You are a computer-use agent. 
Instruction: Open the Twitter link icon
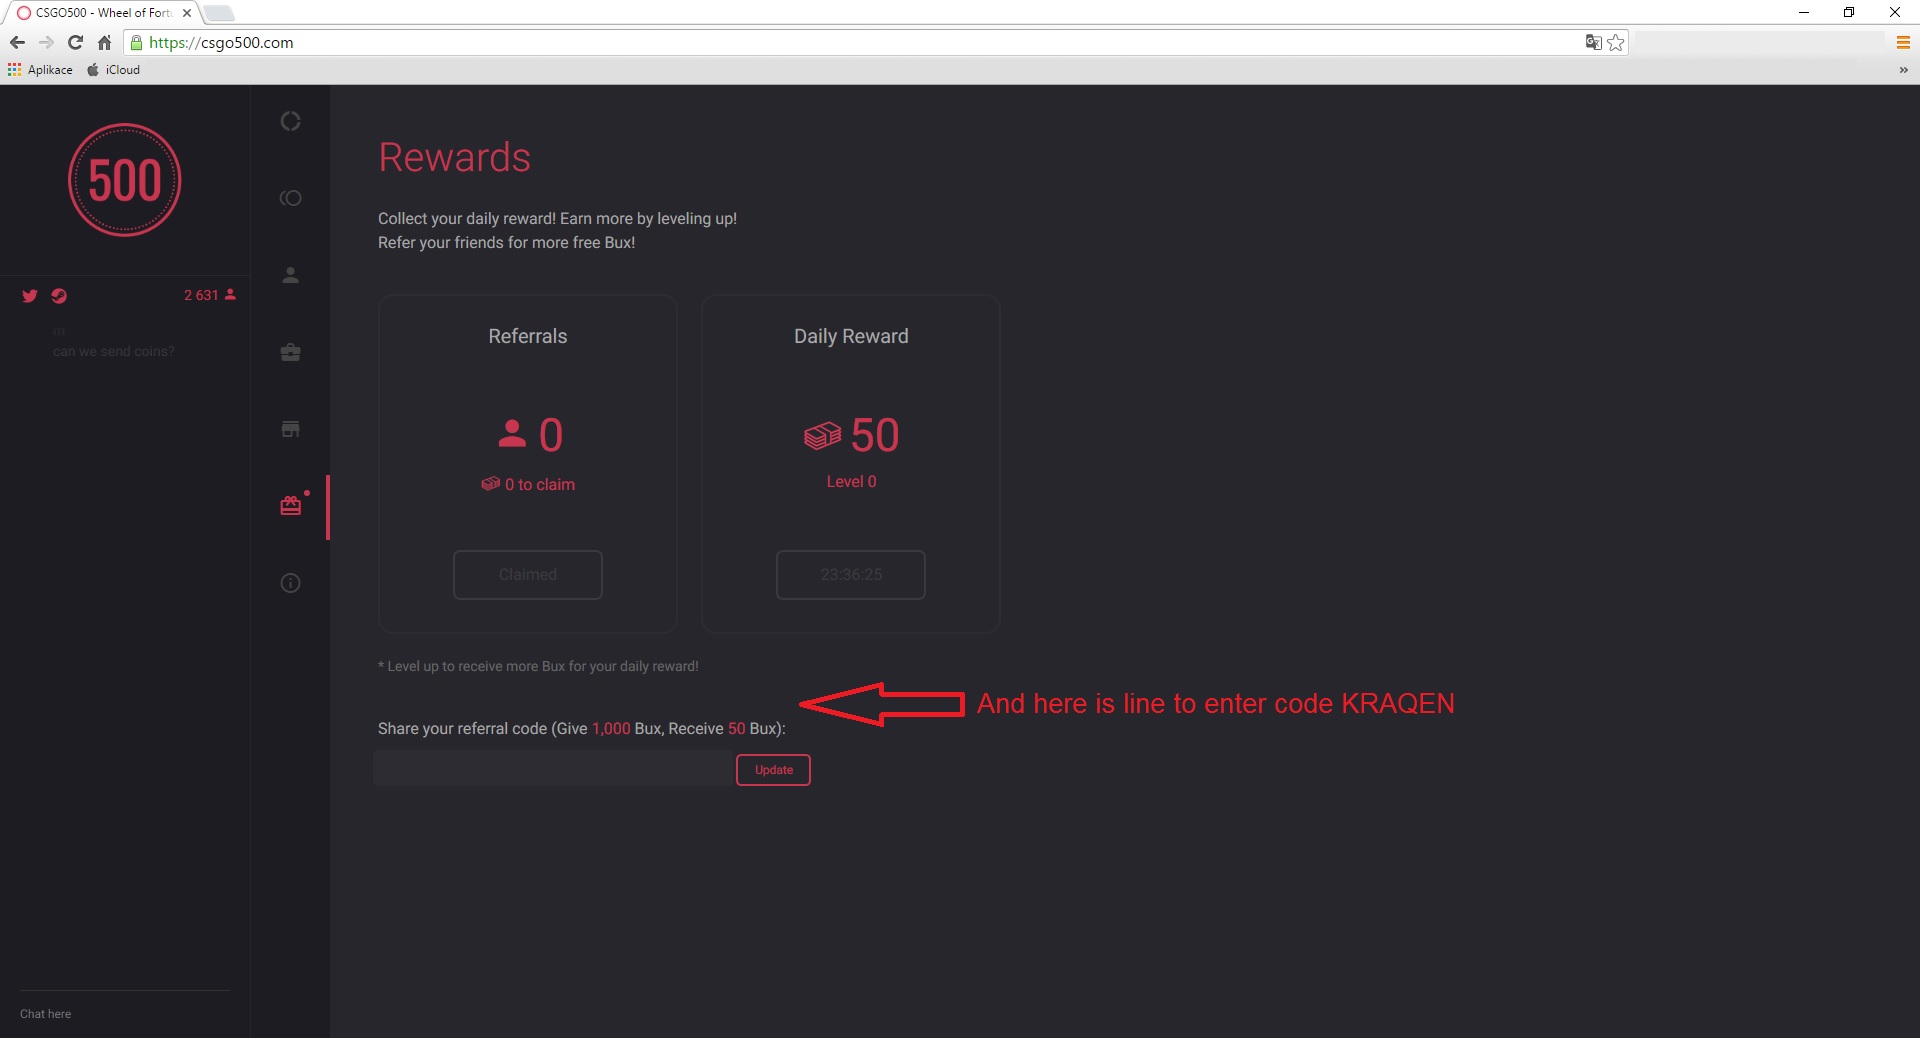30,295
